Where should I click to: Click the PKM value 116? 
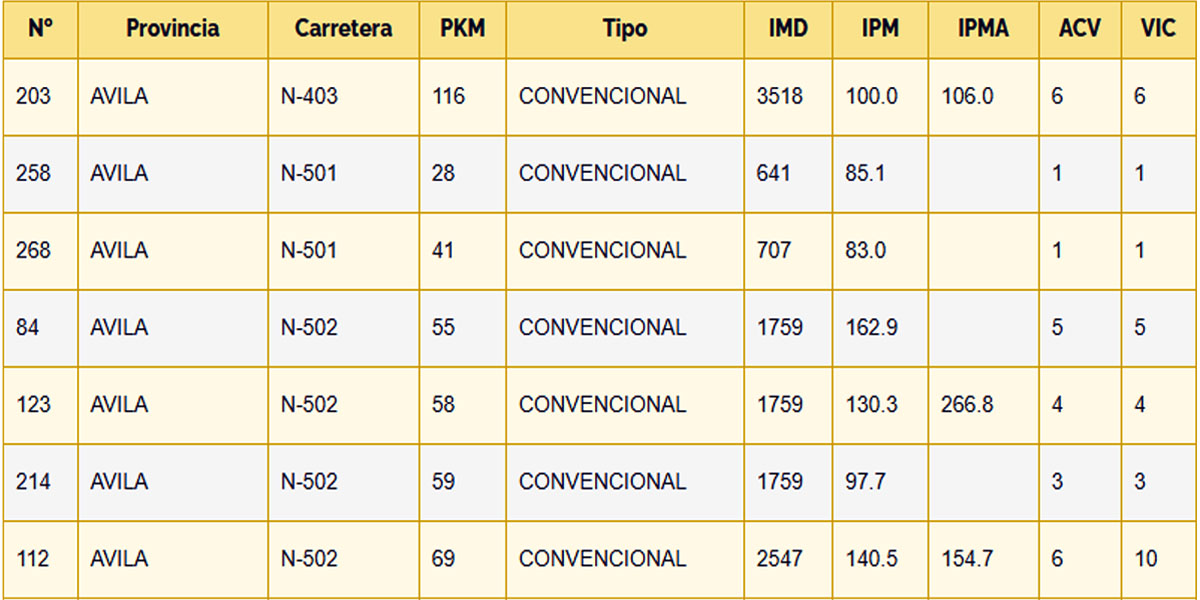click(x=449, y=97)
